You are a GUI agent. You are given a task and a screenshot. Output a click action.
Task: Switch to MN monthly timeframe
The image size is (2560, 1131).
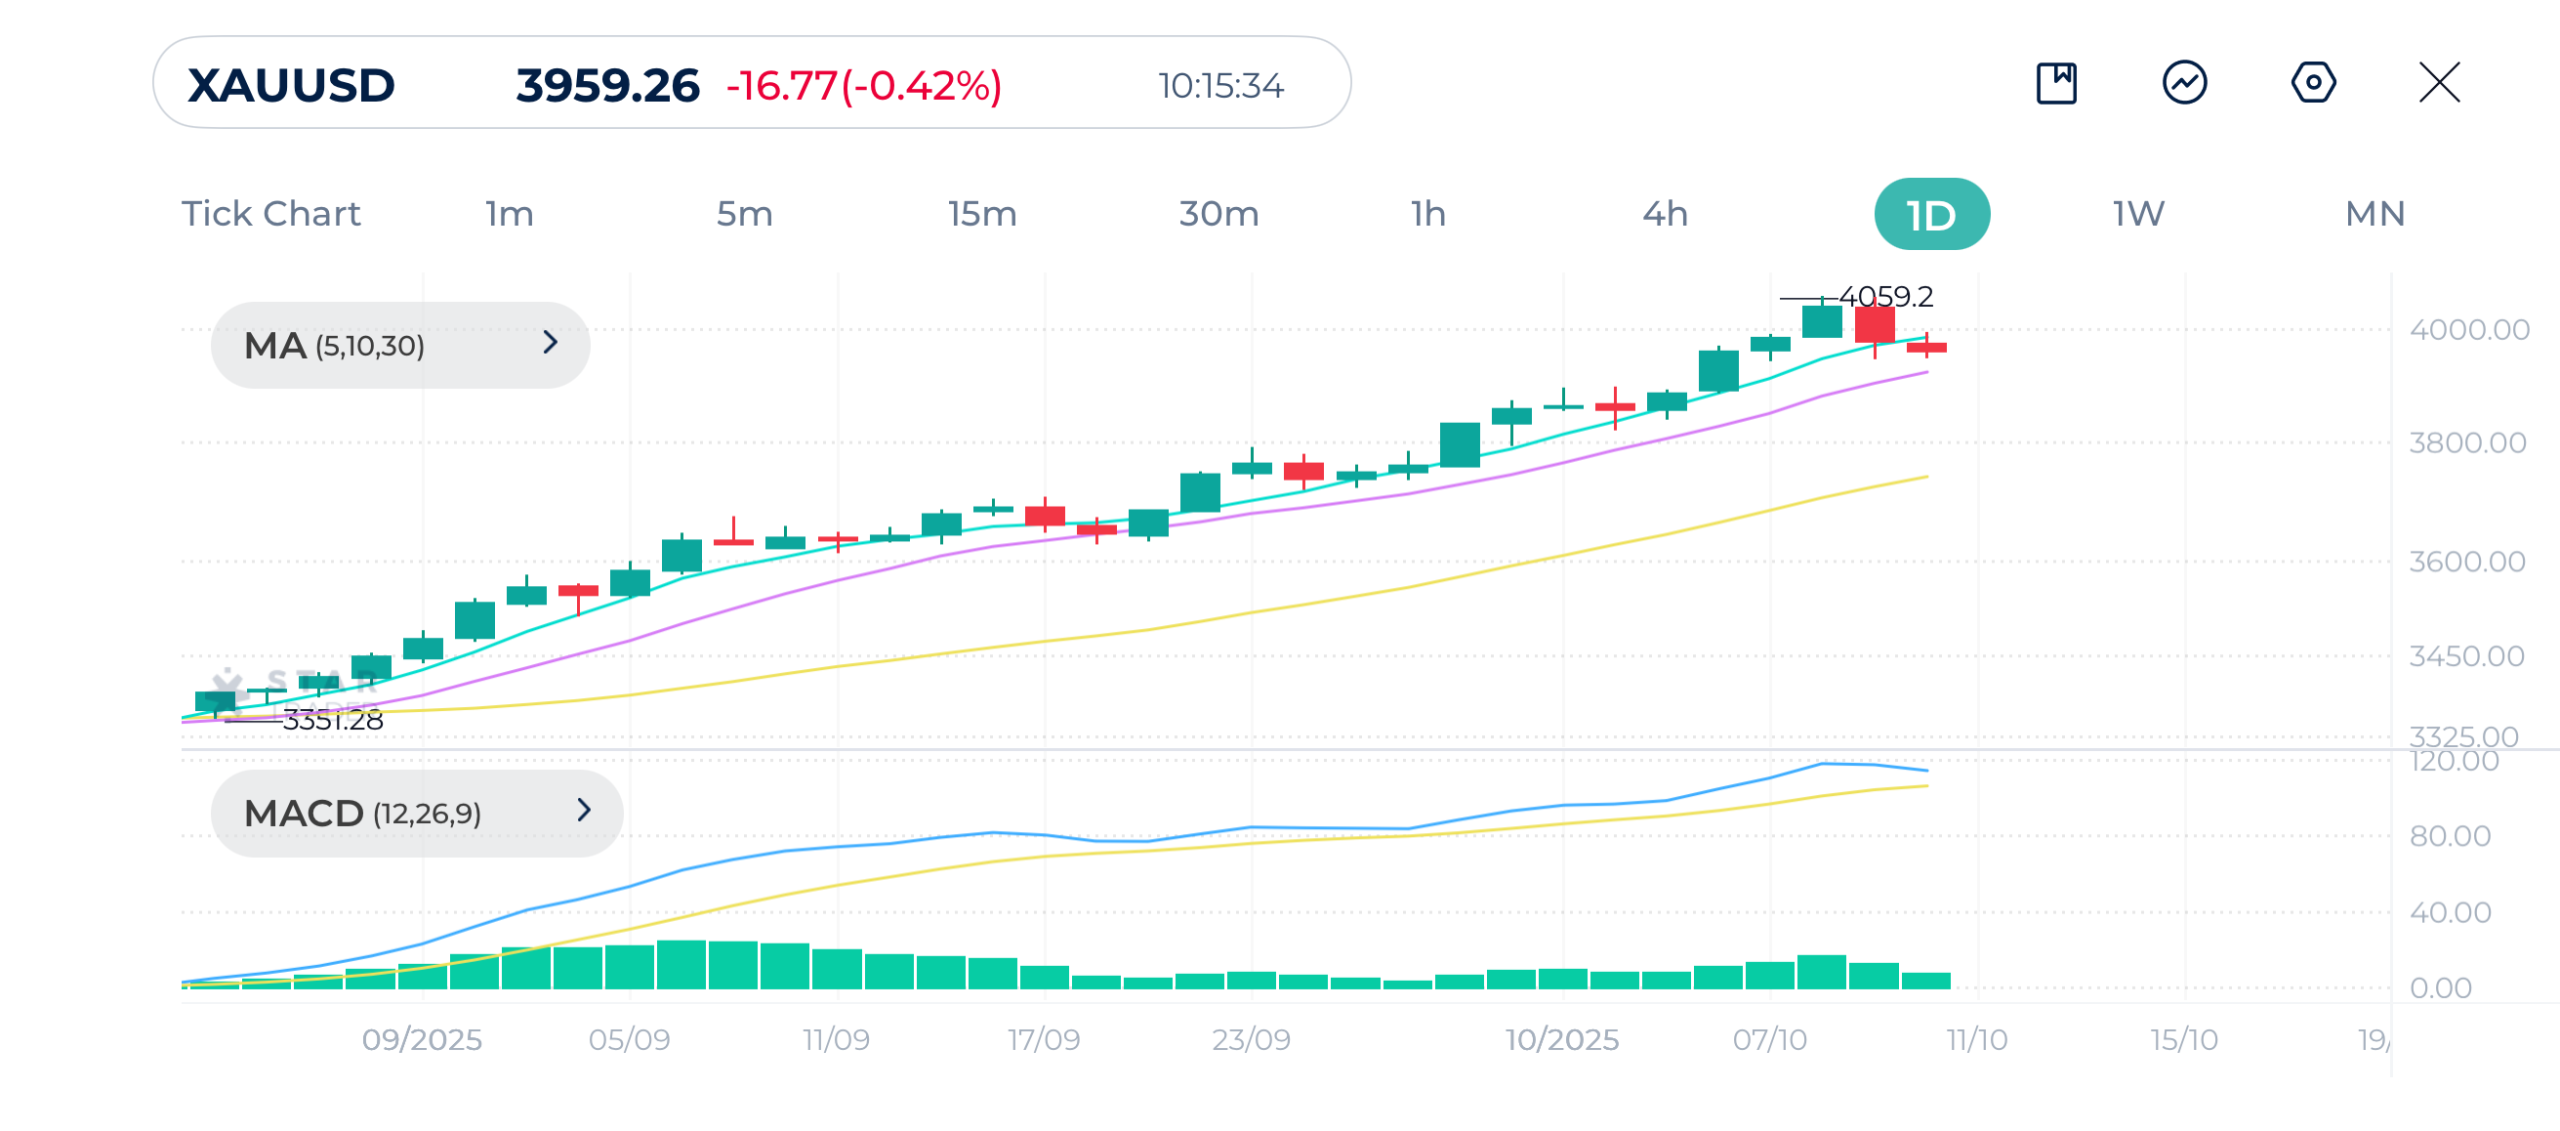[2375, 214]
